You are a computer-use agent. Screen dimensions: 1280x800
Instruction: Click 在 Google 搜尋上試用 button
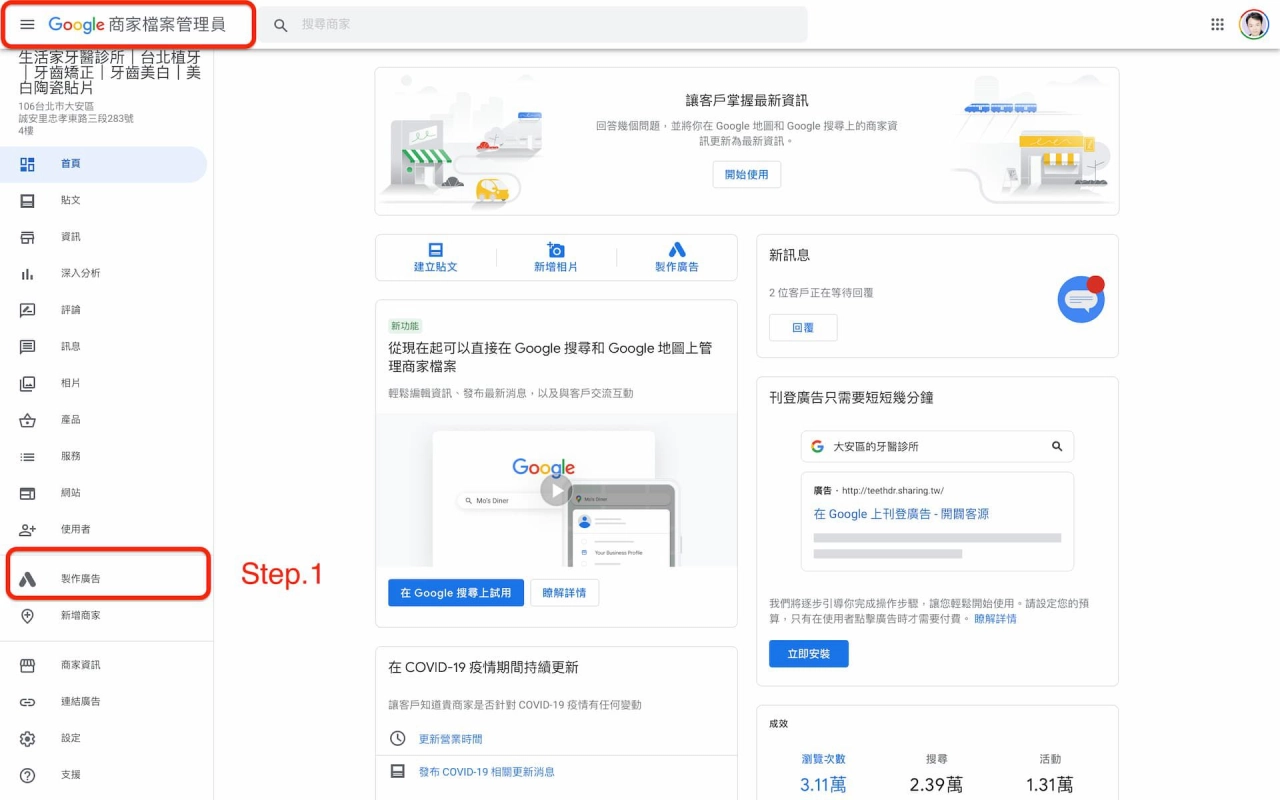[x=456, y=593]
